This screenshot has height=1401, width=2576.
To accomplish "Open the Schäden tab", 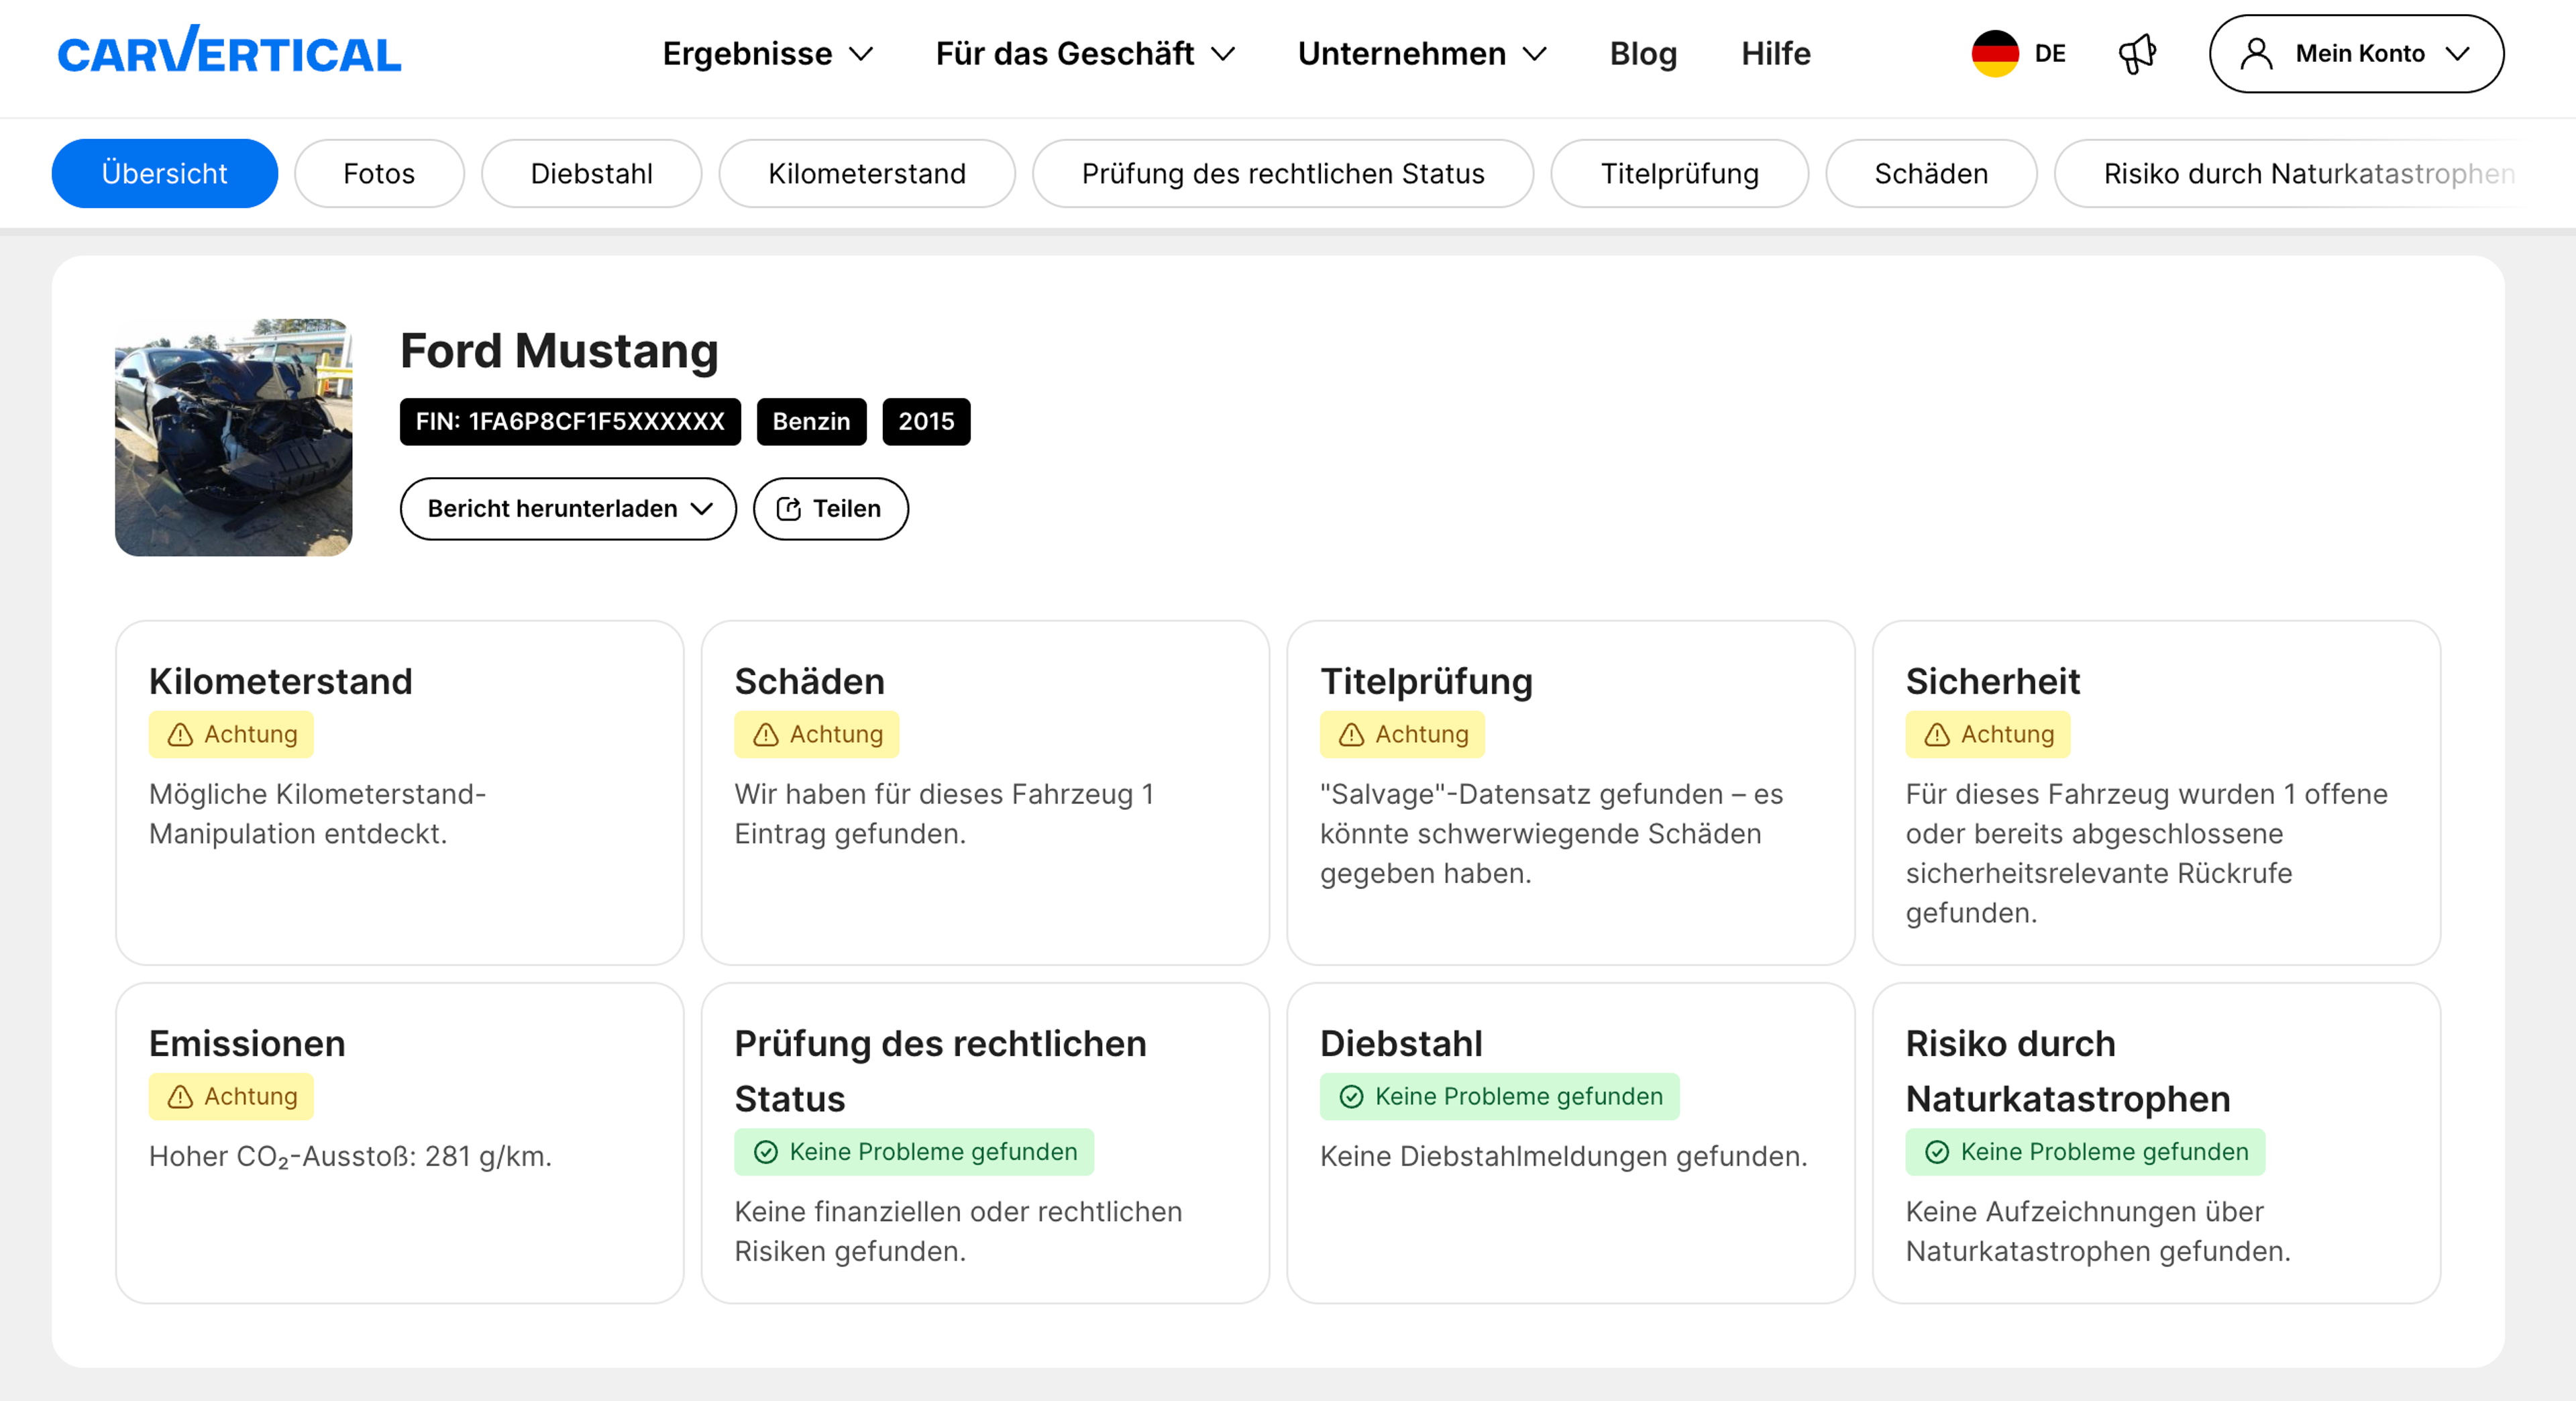I will [x=1931, y=173].
